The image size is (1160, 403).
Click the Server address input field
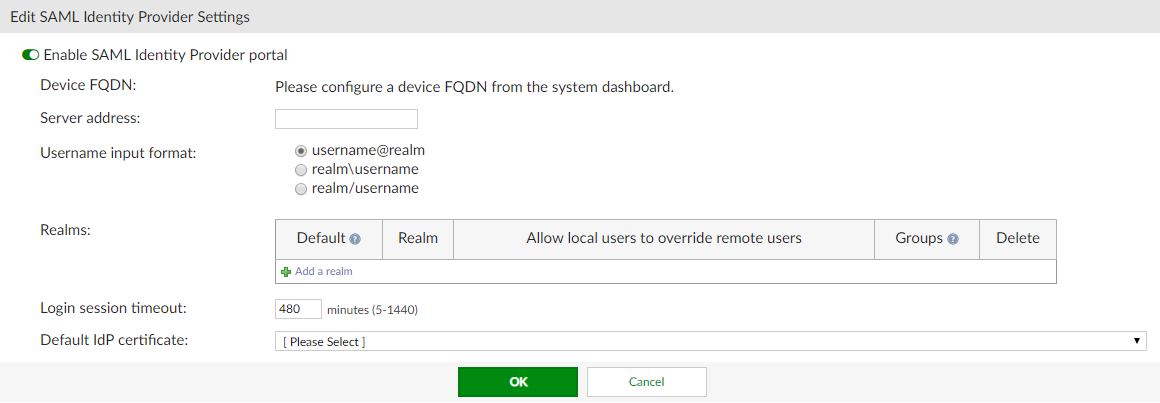[346, 119]
